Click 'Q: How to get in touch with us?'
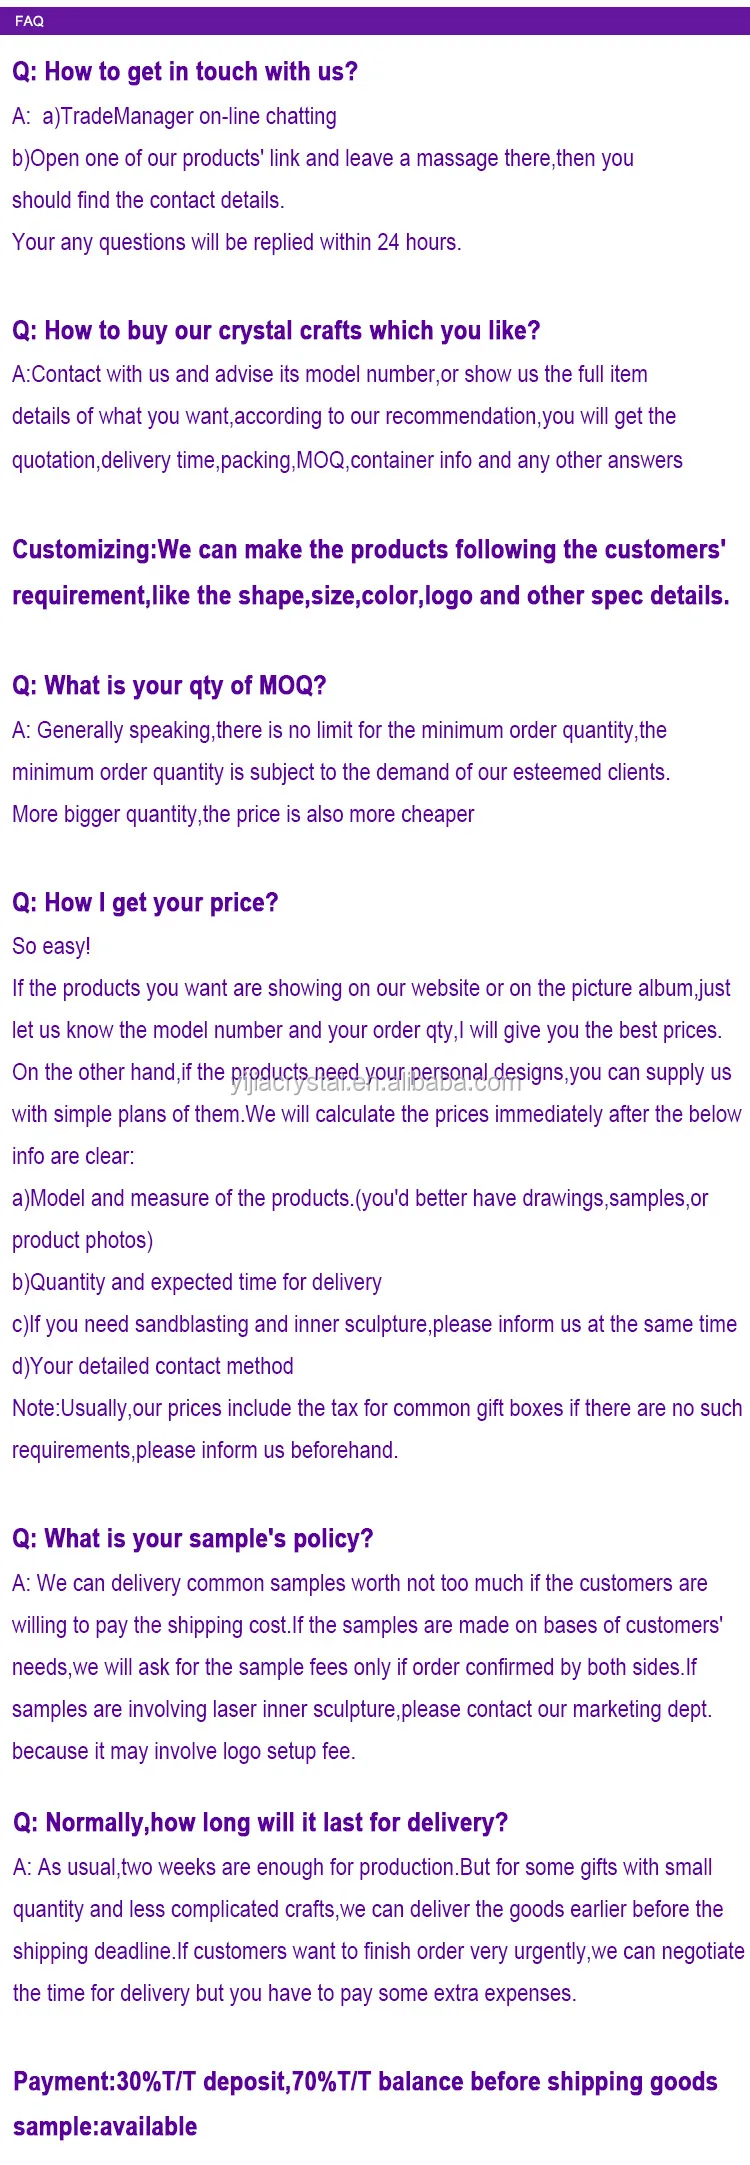 click(x=185, y=72)
